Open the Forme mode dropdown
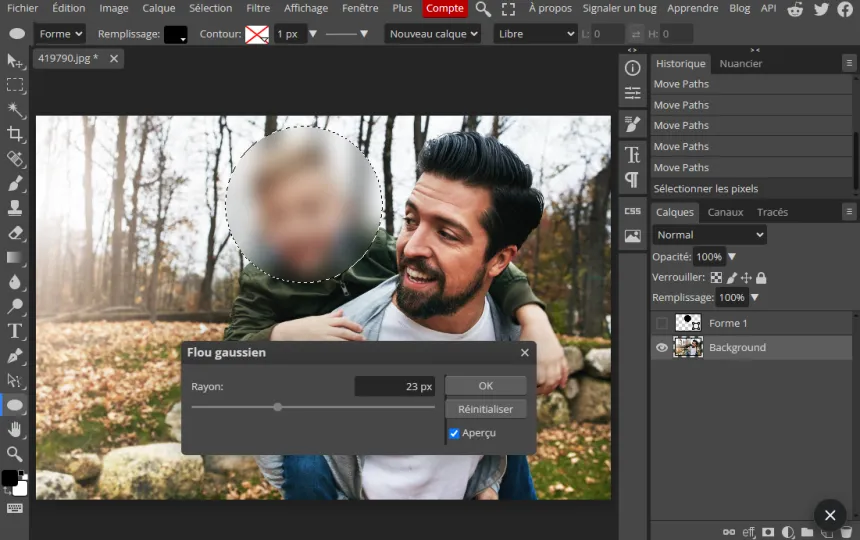Image resolution: width=860 pixels, height=540 pixels. tap(60, 34)
